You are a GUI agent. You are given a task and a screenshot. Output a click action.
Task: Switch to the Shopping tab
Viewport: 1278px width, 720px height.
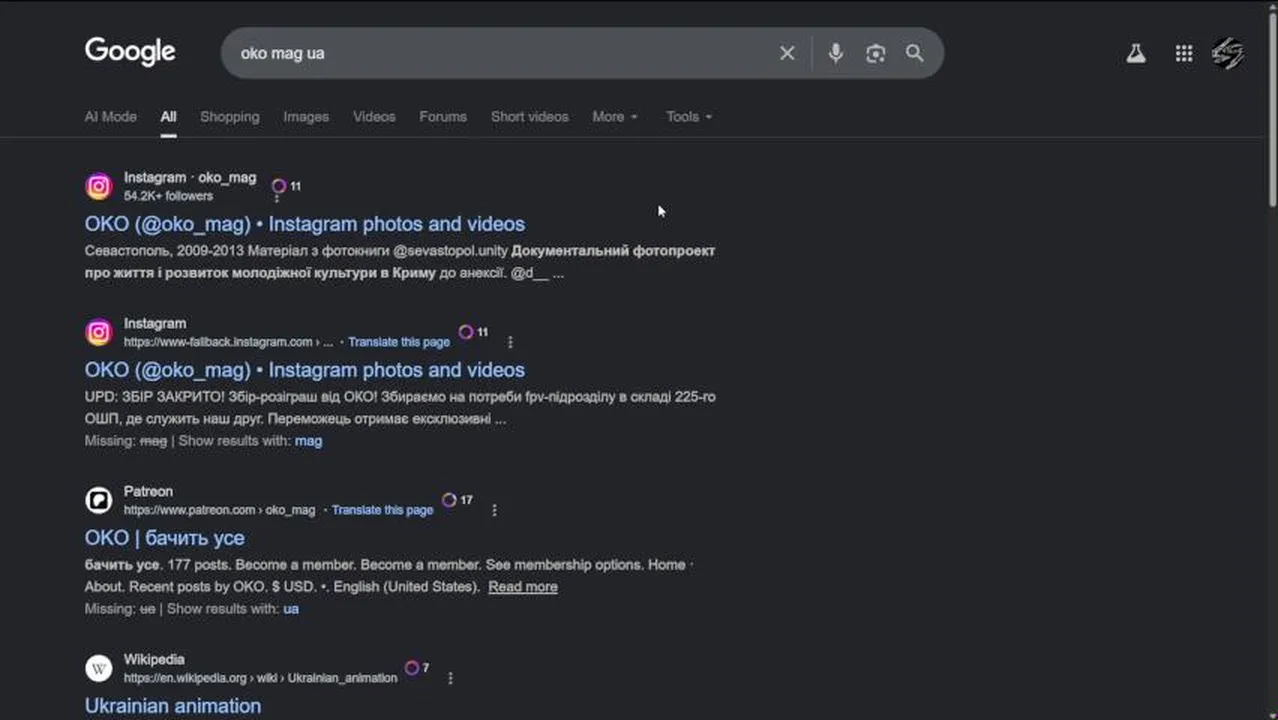click(x=229, y=117)
